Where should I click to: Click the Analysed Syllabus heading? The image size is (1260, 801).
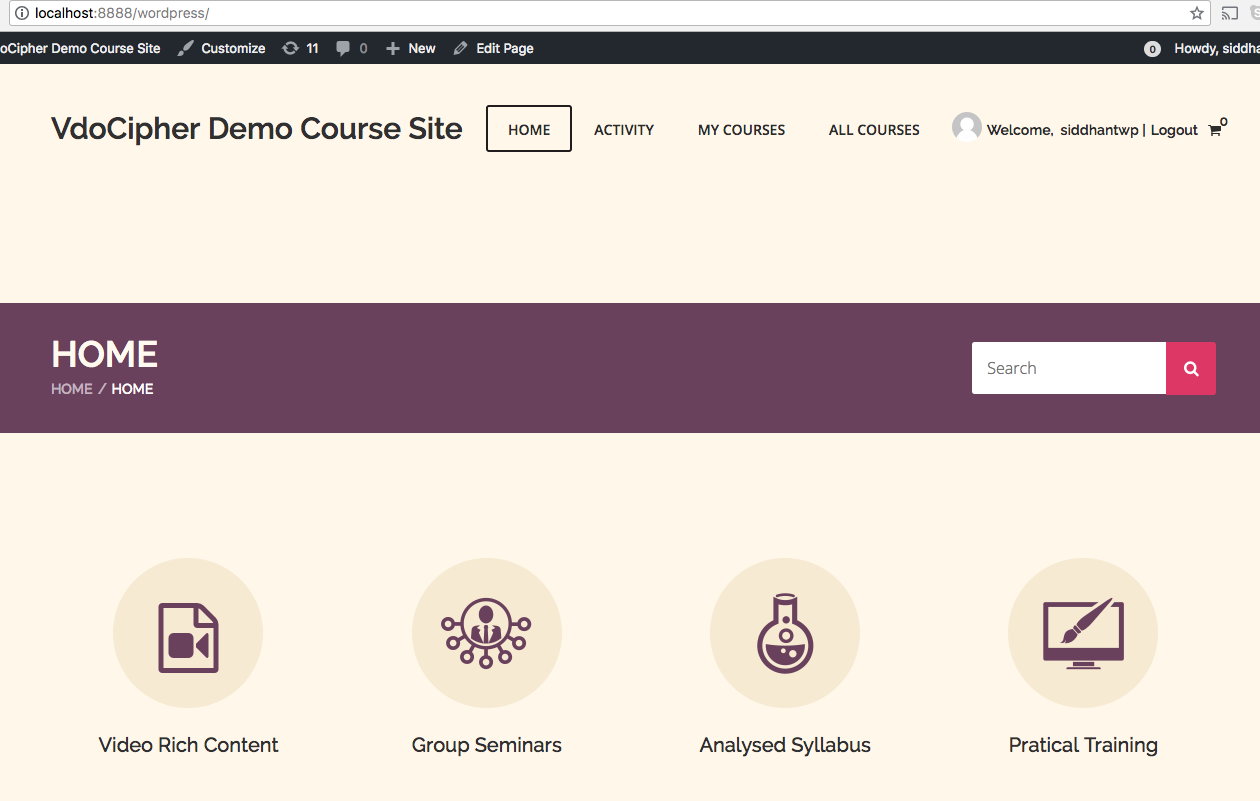coord(785,745)
